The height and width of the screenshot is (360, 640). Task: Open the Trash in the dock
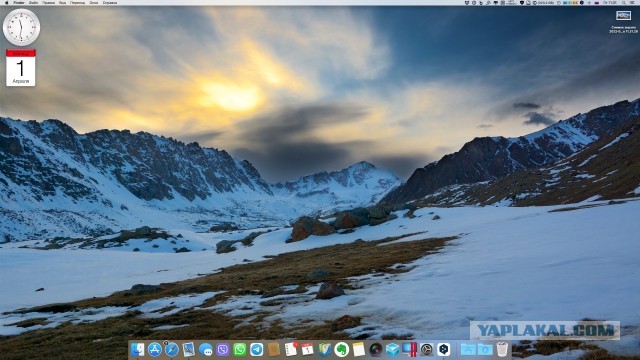[x=502, y=349]
